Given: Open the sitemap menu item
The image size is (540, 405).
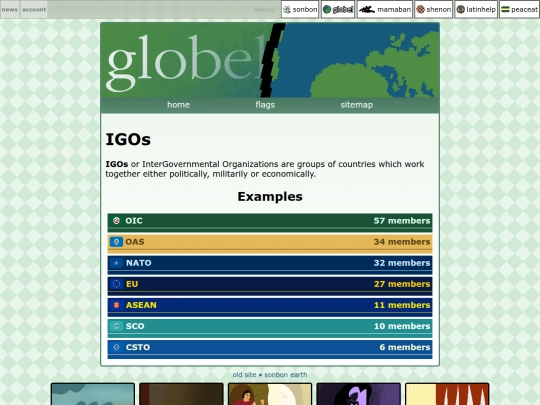Looking at the screenshot, I should pos(357,105).
